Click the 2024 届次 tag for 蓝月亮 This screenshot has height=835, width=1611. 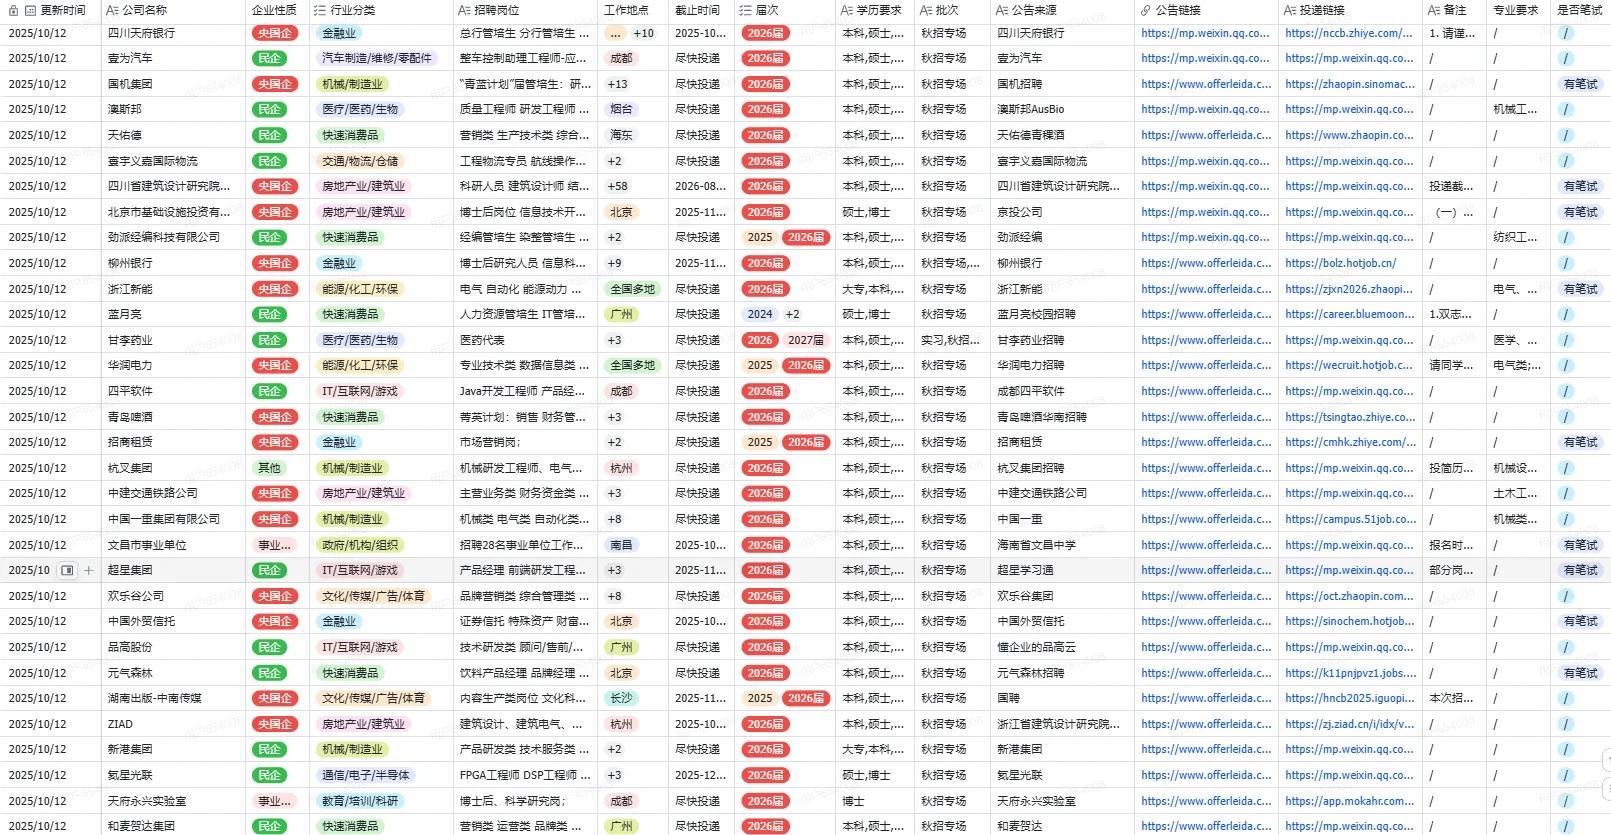(760, 314)
